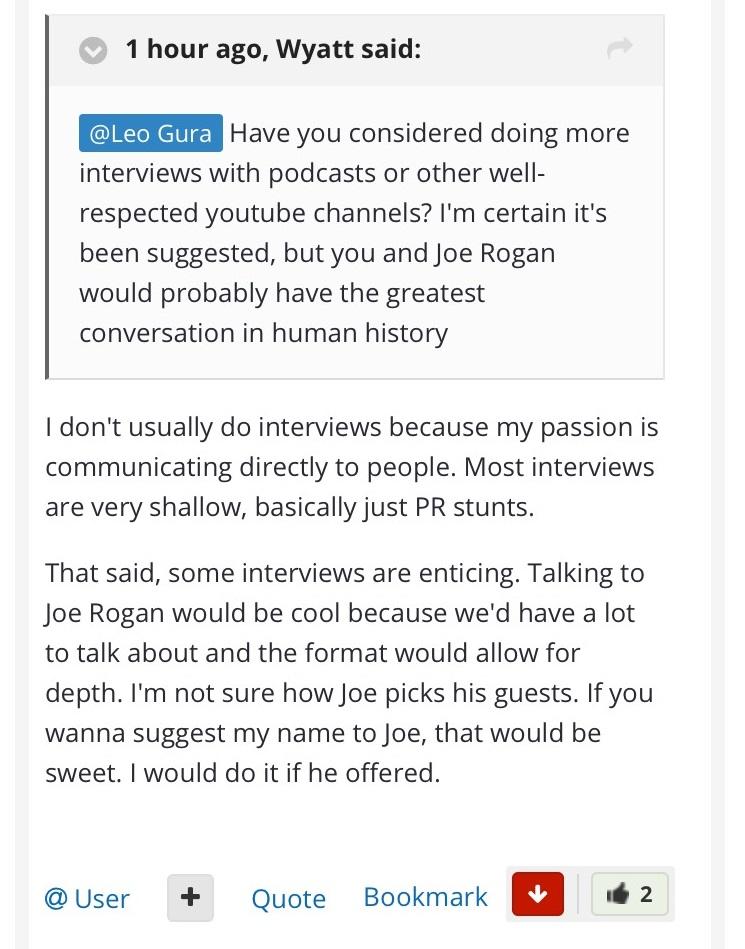Select the Quote link below the post
This screenshot has width=745, height=949.
[289, 898]
